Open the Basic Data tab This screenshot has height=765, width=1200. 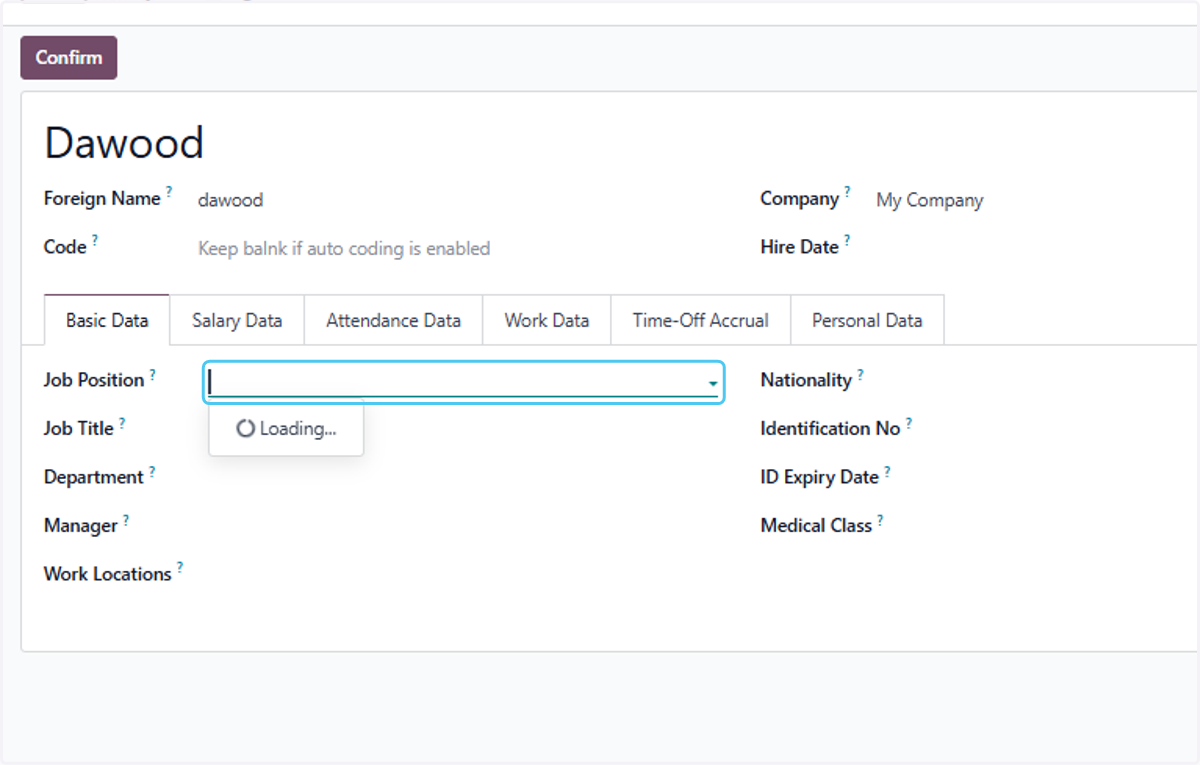(107, 321)
